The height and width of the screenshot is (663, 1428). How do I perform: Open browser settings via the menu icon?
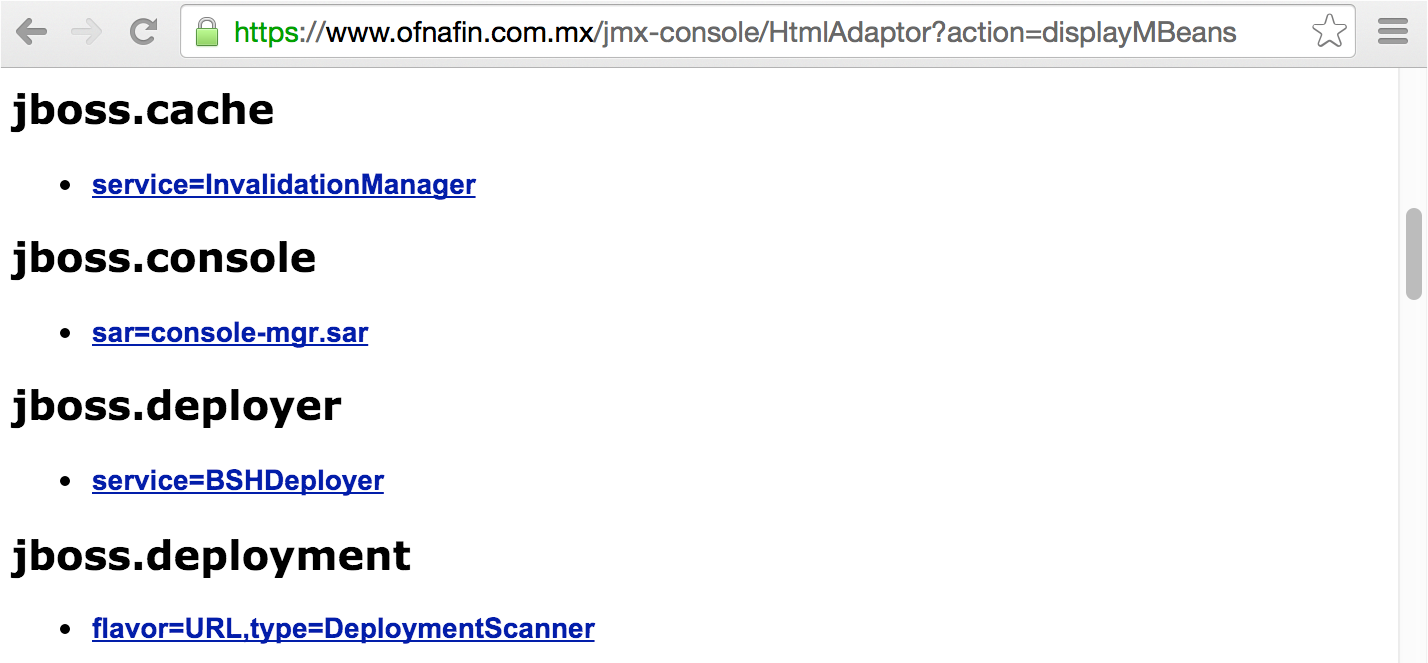tap(1394, 31)
